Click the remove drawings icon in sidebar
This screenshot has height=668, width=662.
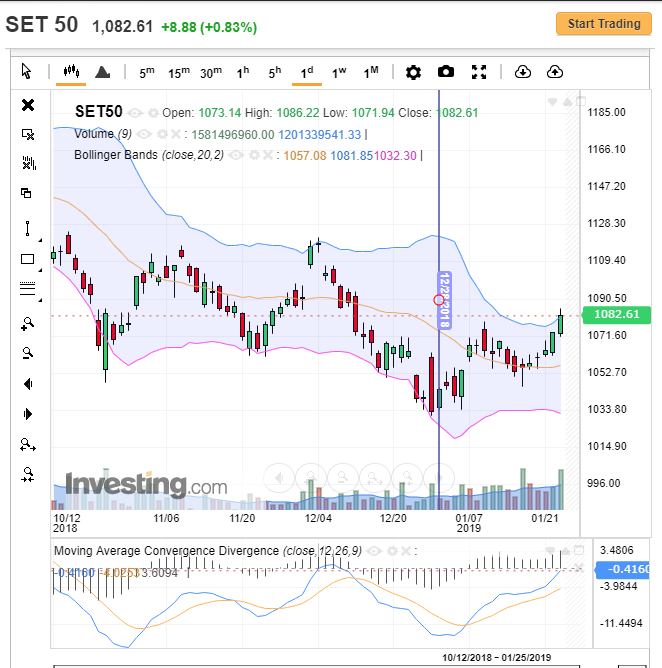28,135
